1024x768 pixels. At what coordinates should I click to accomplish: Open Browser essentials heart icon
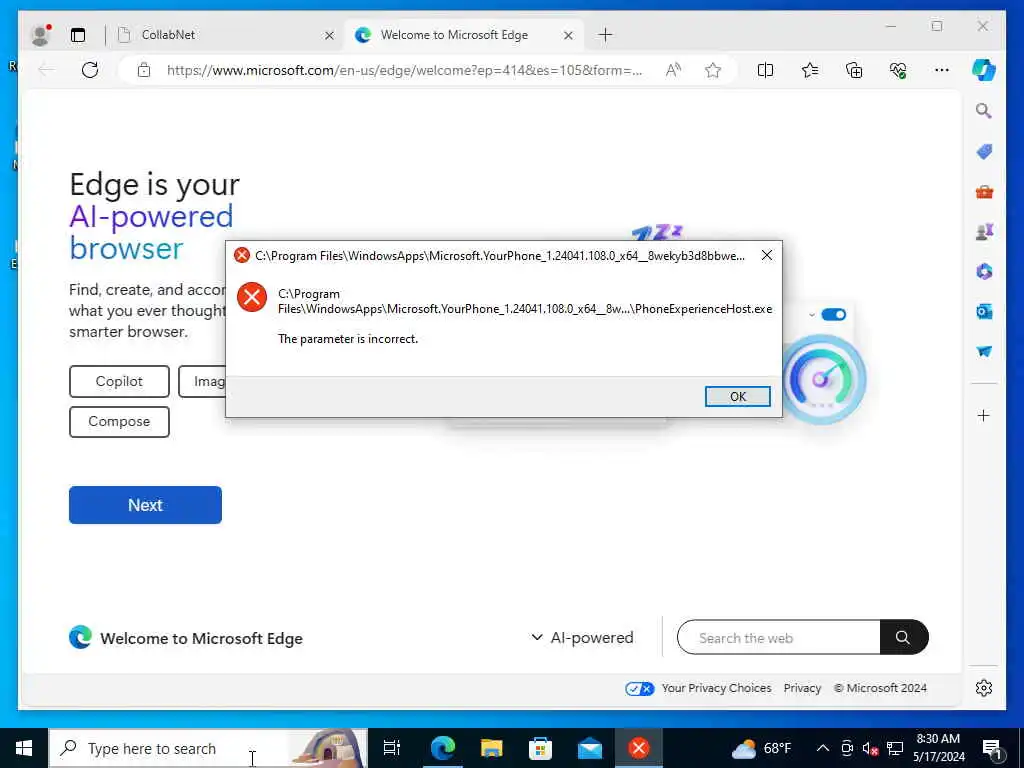[898, 70]
